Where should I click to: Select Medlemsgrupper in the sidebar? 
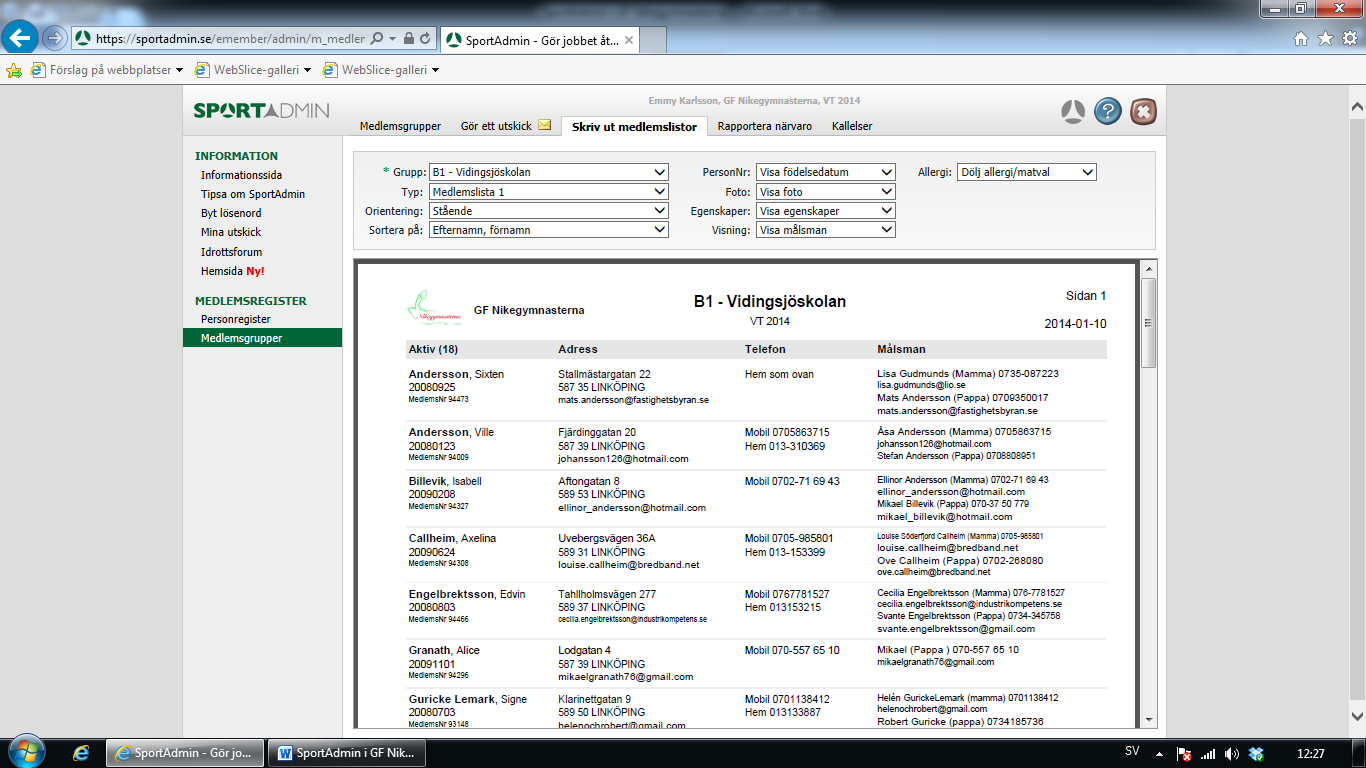[262, 338]
